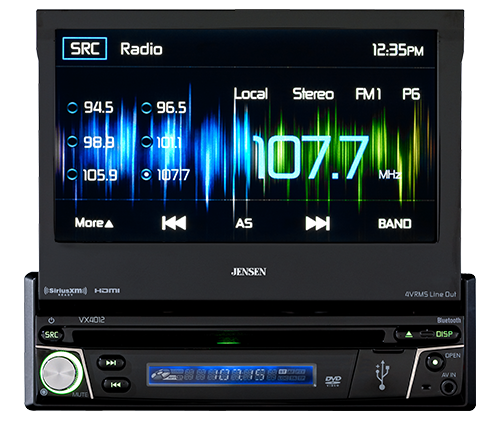Click the faceplate next track button
Image resolution: width=500 pixels, height=421 pixels.
pos(111,363)
